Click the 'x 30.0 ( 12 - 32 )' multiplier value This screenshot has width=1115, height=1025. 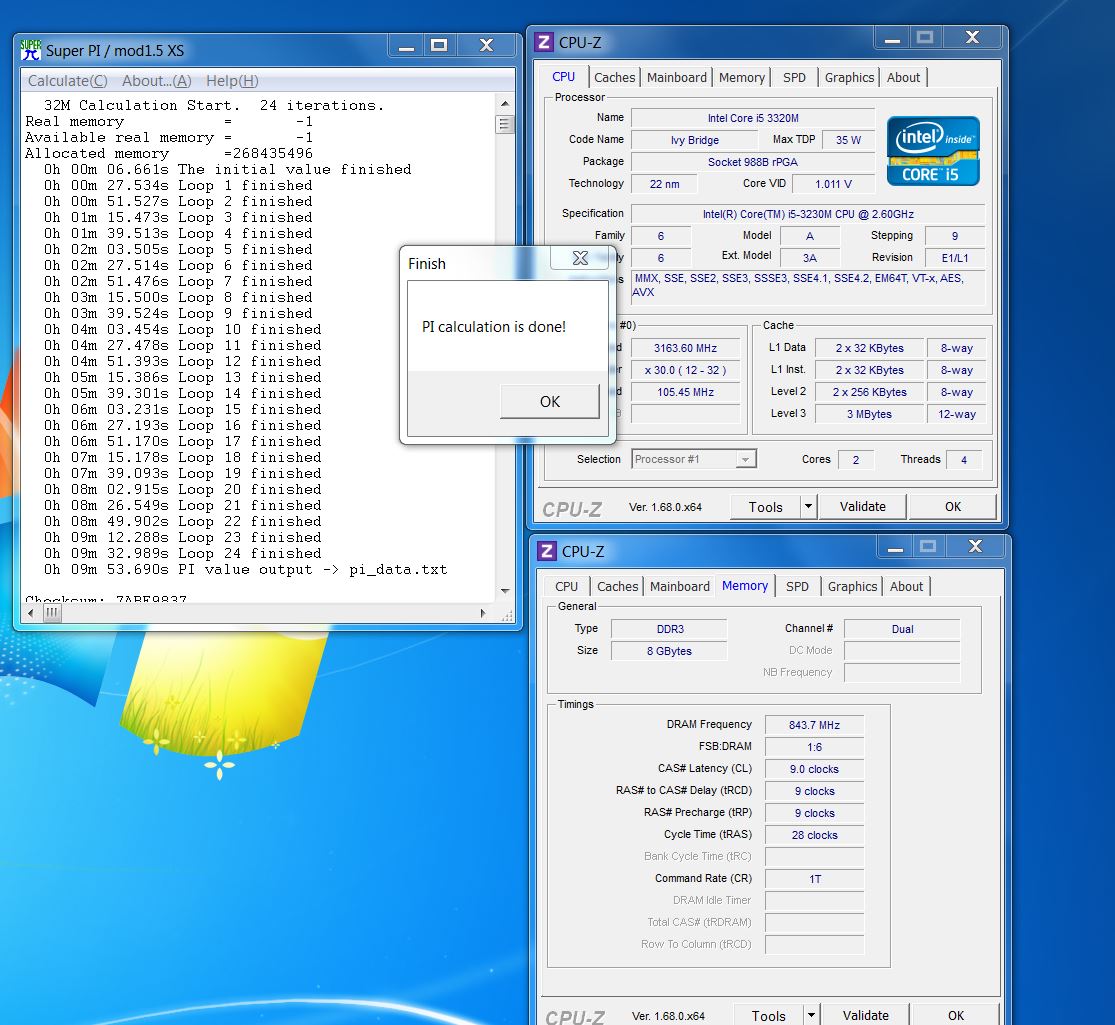pos(685,370)
